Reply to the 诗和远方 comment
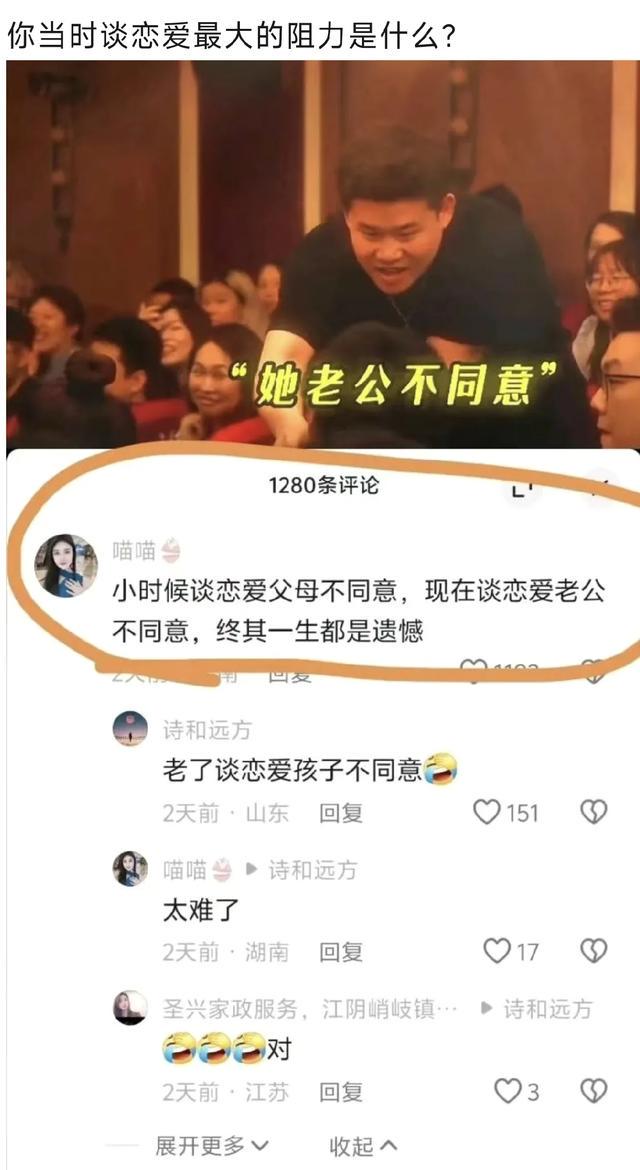The image size is (640, 1170). 341,812
